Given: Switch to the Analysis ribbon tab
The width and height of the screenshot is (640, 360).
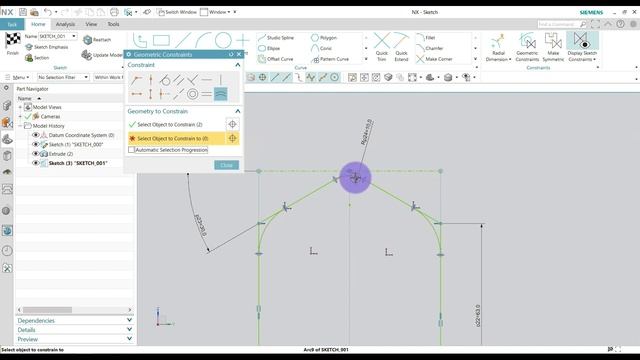Looking at the screenshot, I should click(65, 24).
